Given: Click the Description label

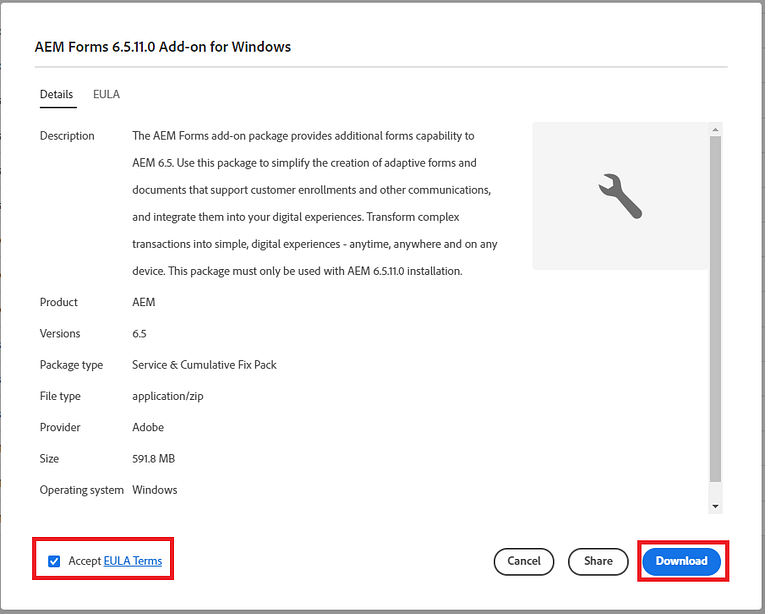Looking at the screenshot, I should pyautogui.click(x=67, y=136).
